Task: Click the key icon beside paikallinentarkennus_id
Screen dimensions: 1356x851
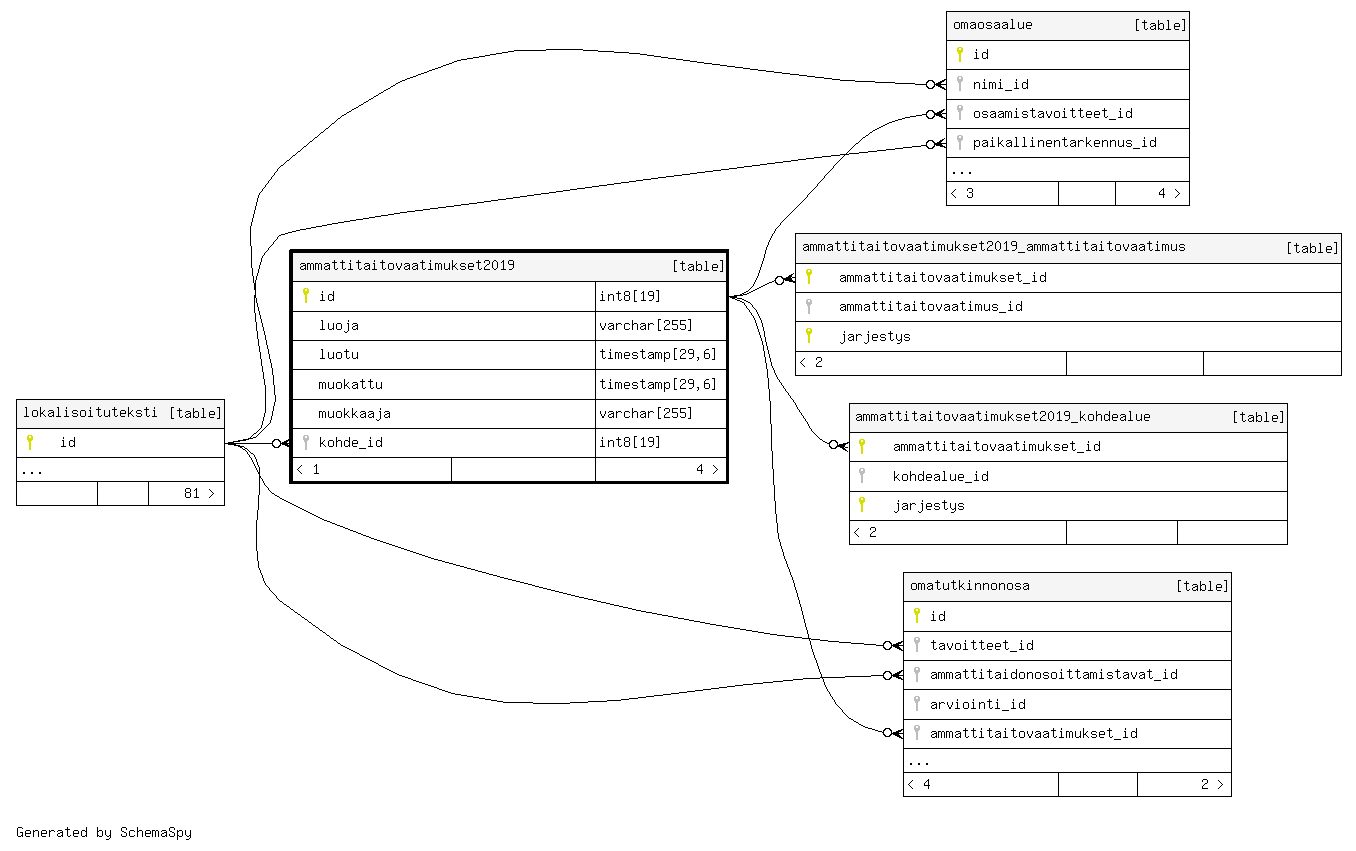Action: click(960, 142)
